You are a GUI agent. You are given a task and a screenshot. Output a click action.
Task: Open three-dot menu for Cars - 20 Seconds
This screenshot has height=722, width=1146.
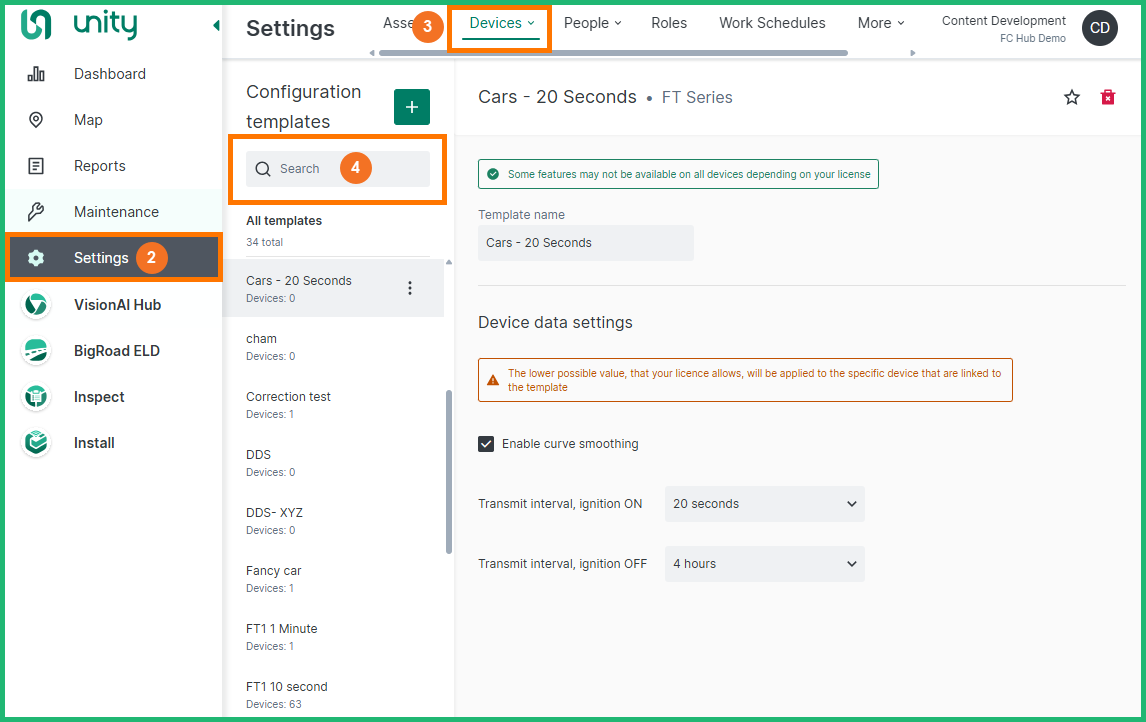tap(409, 288)
